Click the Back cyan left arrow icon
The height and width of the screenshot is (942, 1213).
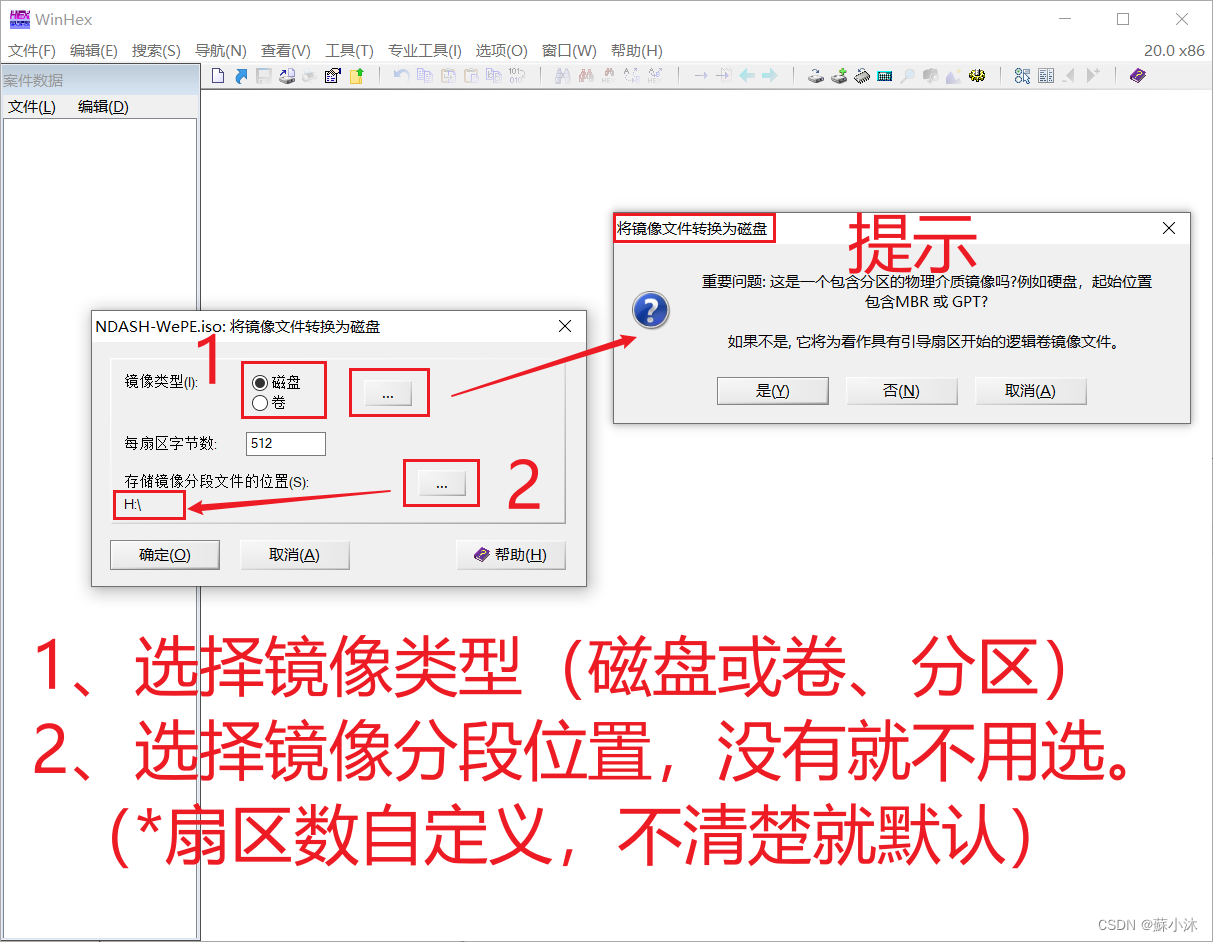747,76
